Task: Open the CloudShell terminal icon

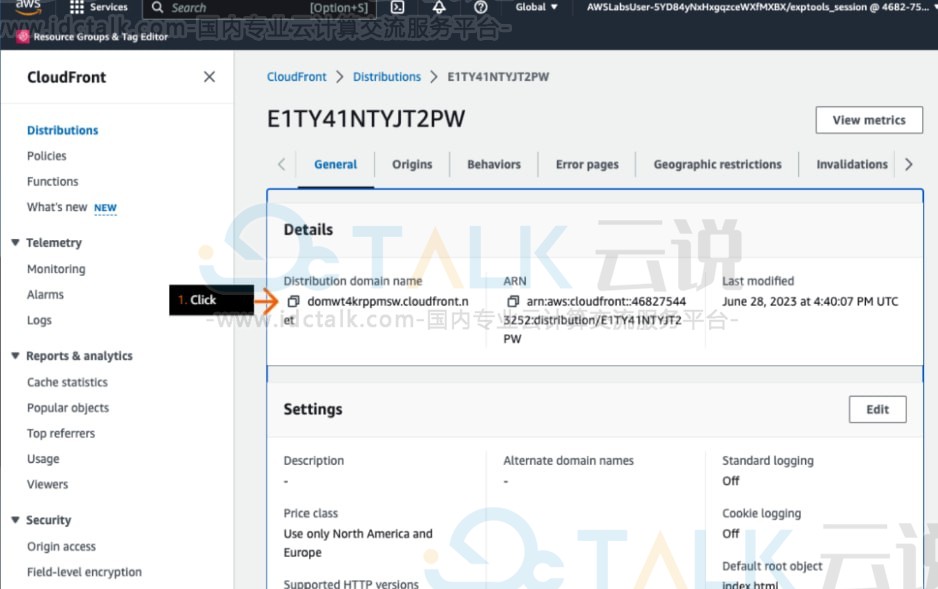Action: pyautogui.click(x=397, y=7)
